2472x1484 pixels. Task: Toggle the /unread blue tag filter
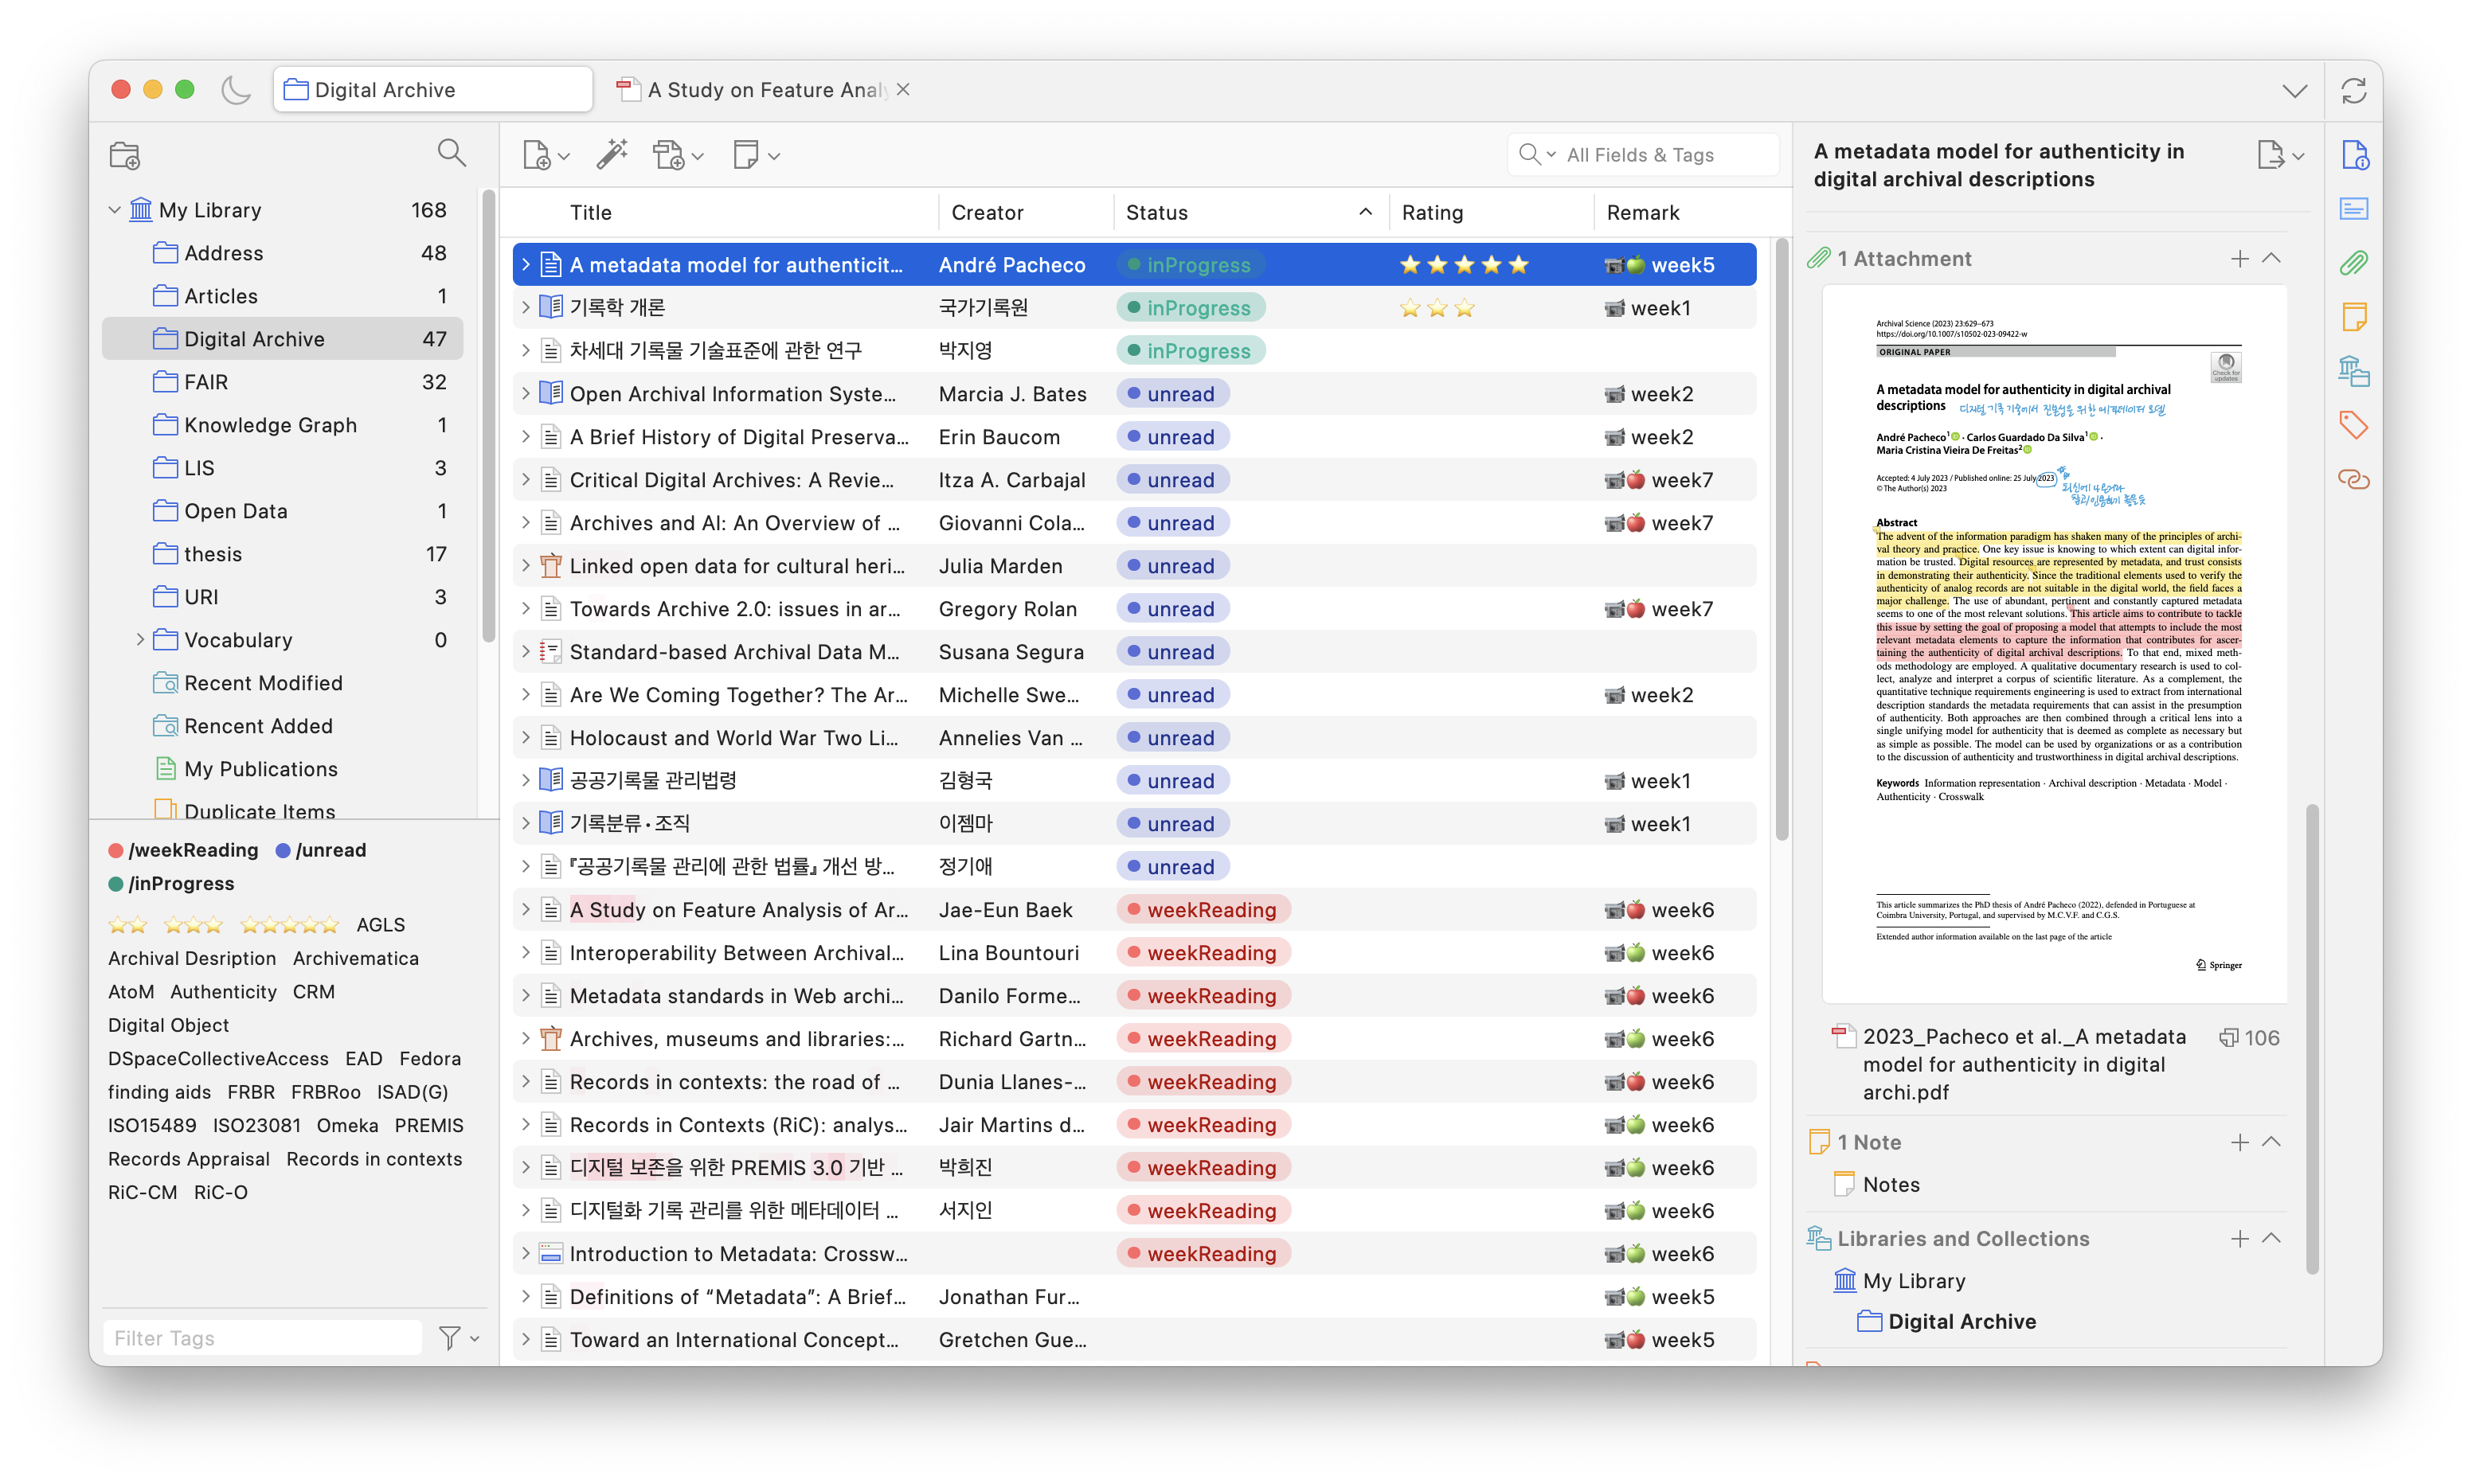[321, 851]
